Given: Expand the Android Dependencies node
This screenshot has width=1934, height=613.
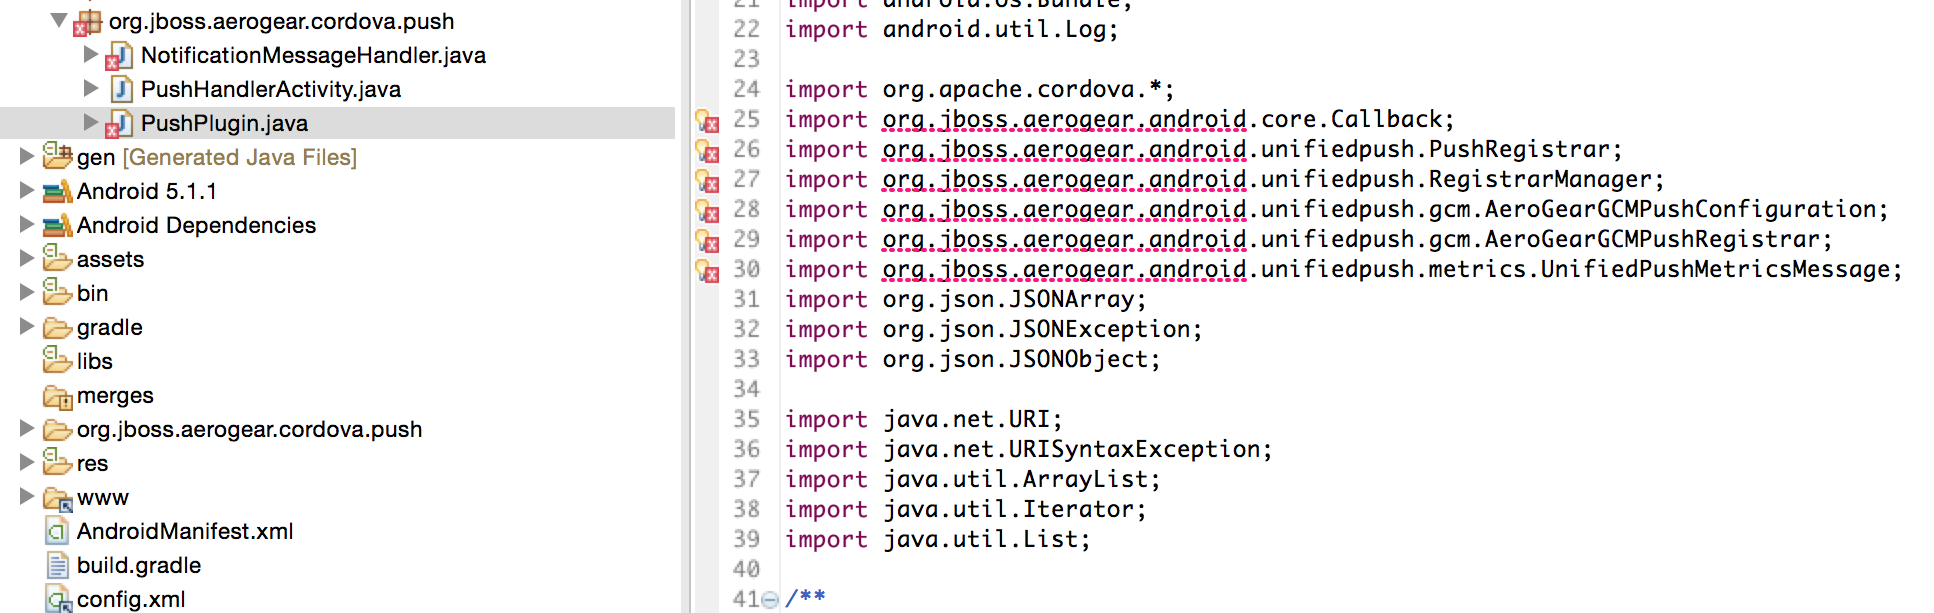Looking at the screenshot, I should tap(27, 225).
